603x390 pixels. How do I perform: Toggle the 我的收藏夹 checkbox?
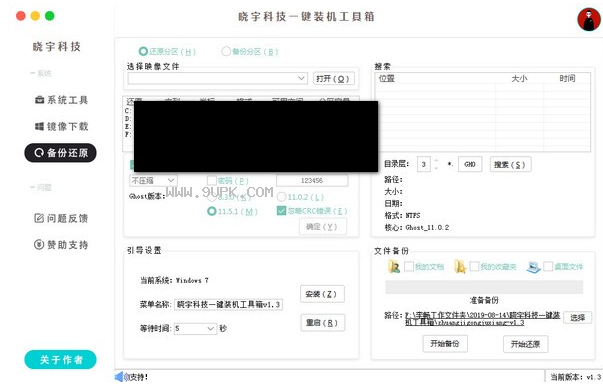click(x=474, y=266)
